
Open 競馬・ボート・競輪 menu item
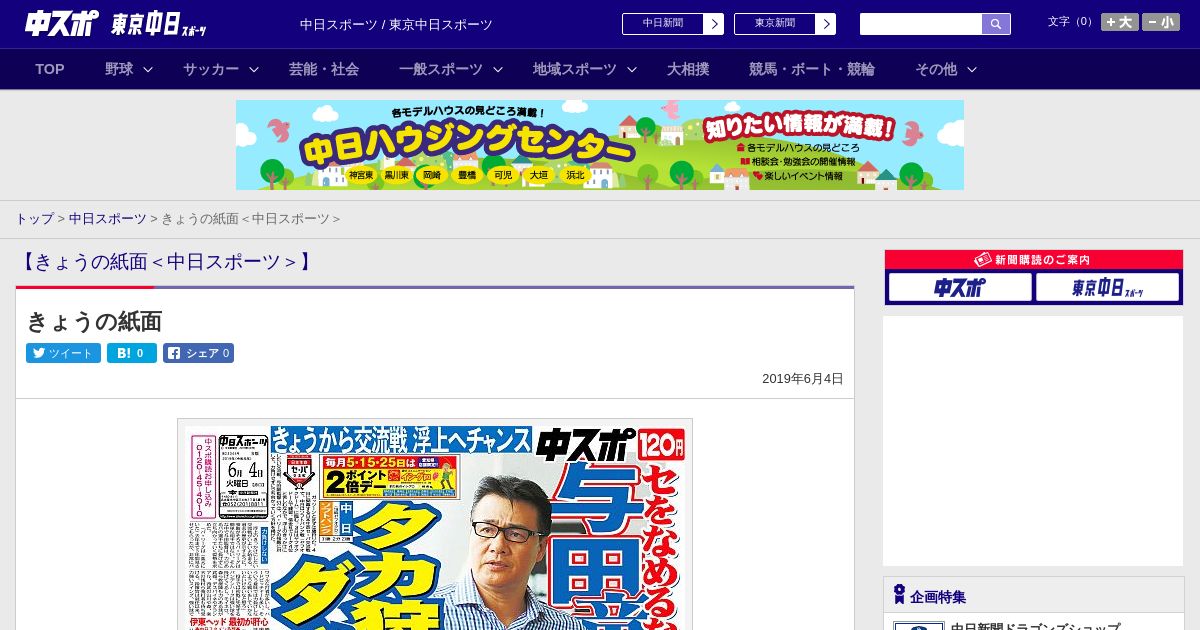click(x=812, y=69)
